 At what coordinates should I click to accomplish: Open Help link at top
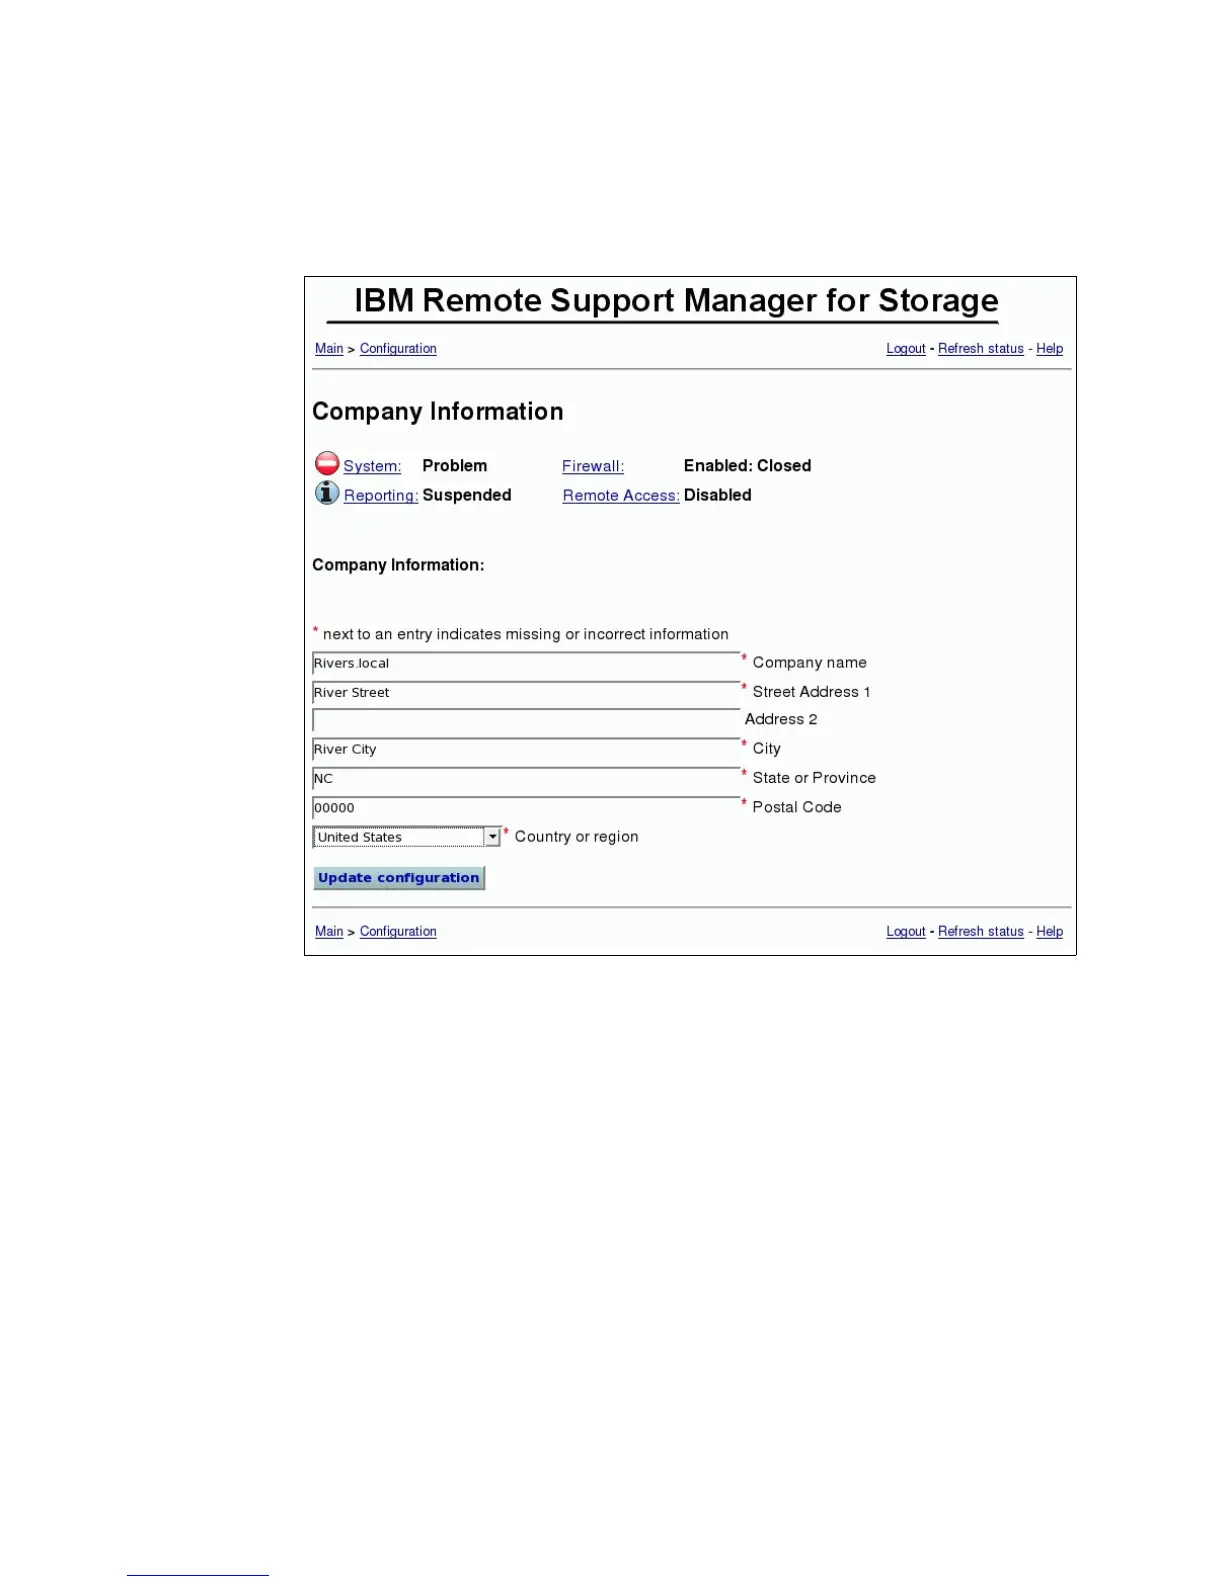coord(1050,348)
